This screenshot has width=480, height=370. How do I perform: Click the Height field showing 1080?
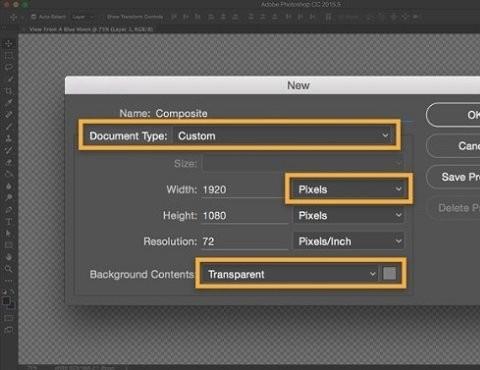pyautogui.click(x=244, y=216)
